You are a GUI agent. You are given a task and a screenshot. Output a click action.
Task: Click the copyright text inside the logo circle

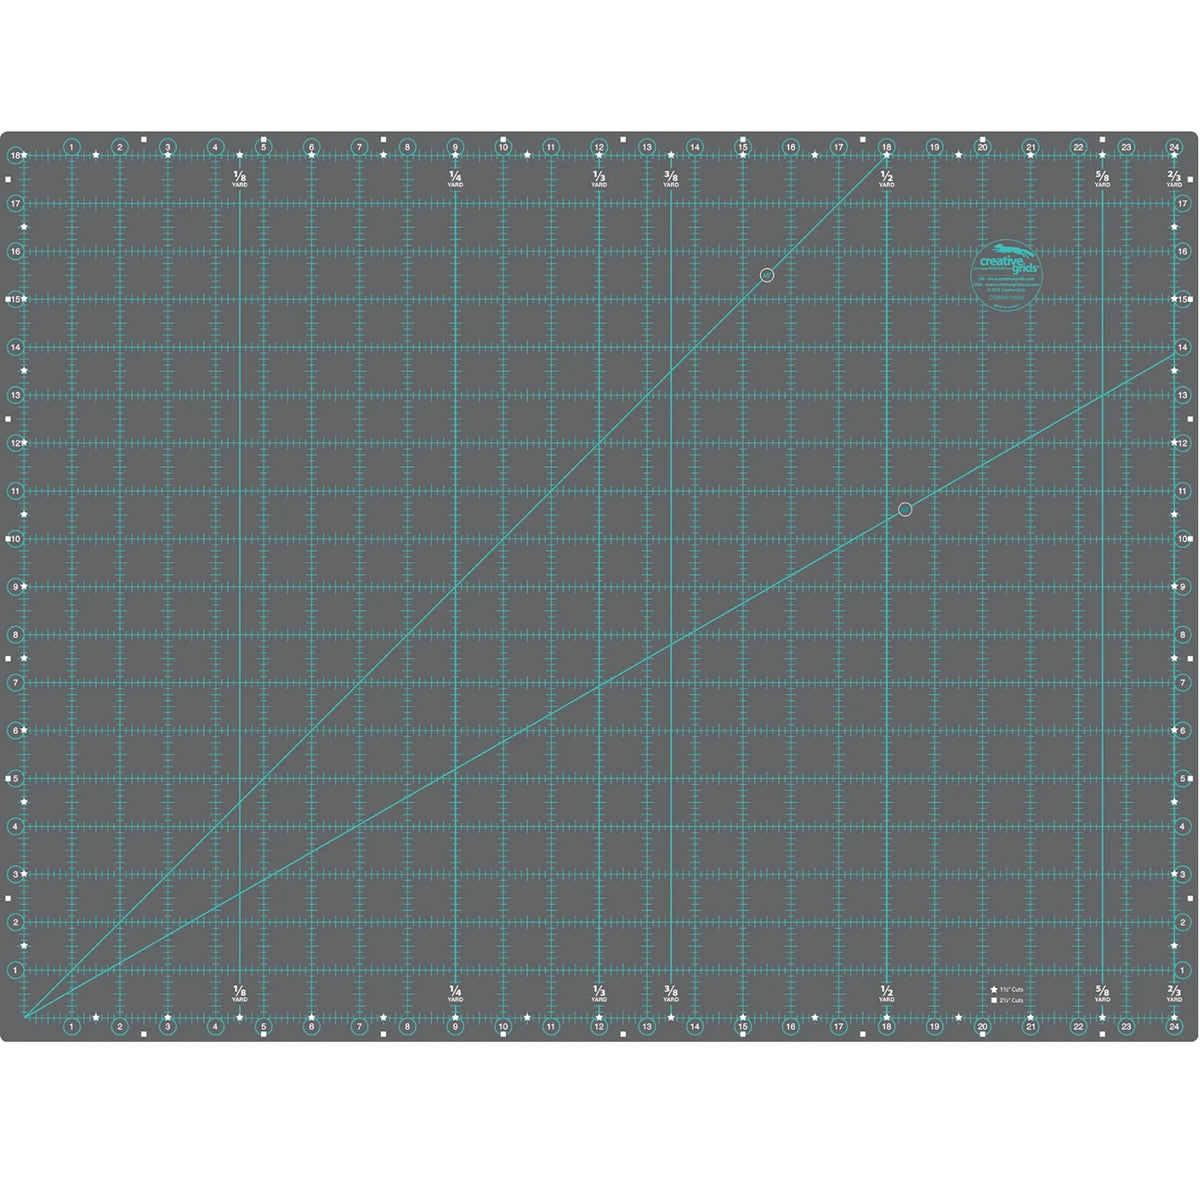point(1007,289)
